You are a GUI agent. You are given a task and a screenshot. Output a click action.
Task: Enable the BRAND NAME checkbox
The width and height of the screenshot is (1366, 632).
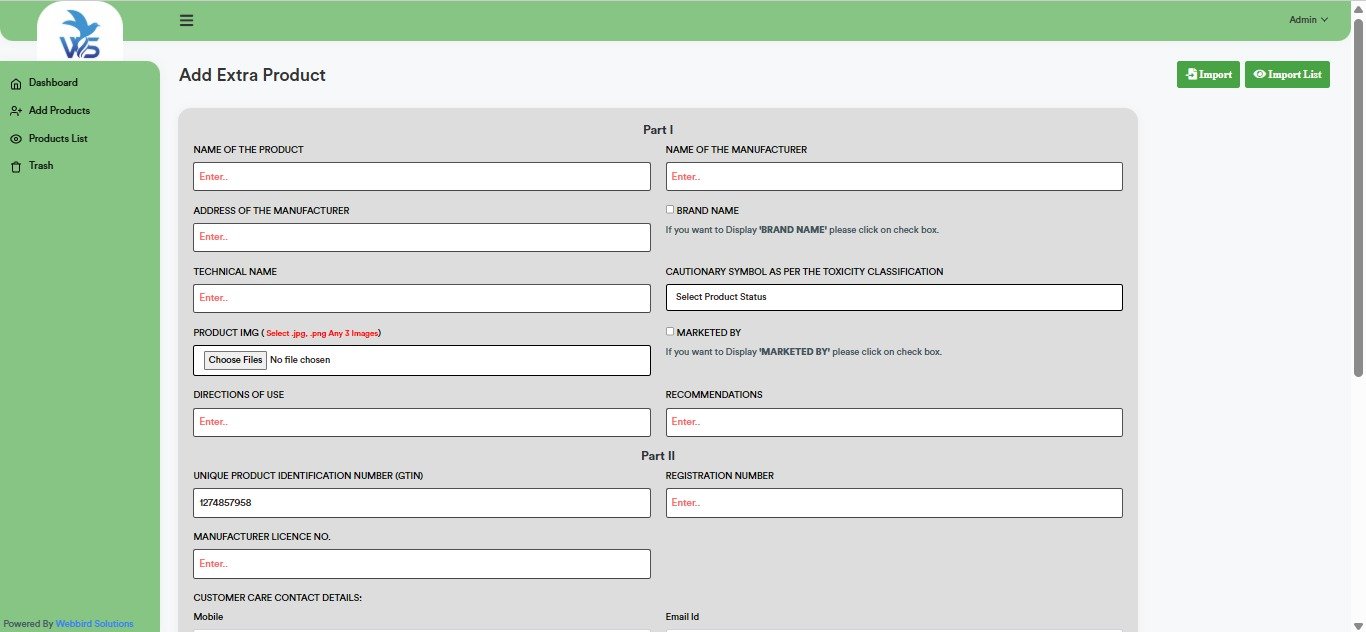click(x=670, y=210)
